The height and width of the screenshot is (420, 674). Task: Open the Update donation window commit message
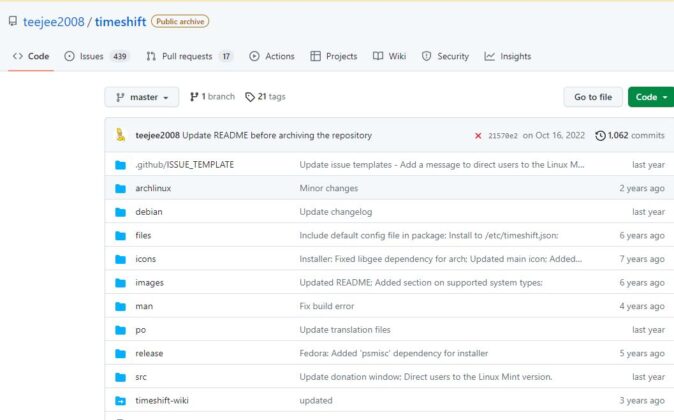tap(426, 377)
